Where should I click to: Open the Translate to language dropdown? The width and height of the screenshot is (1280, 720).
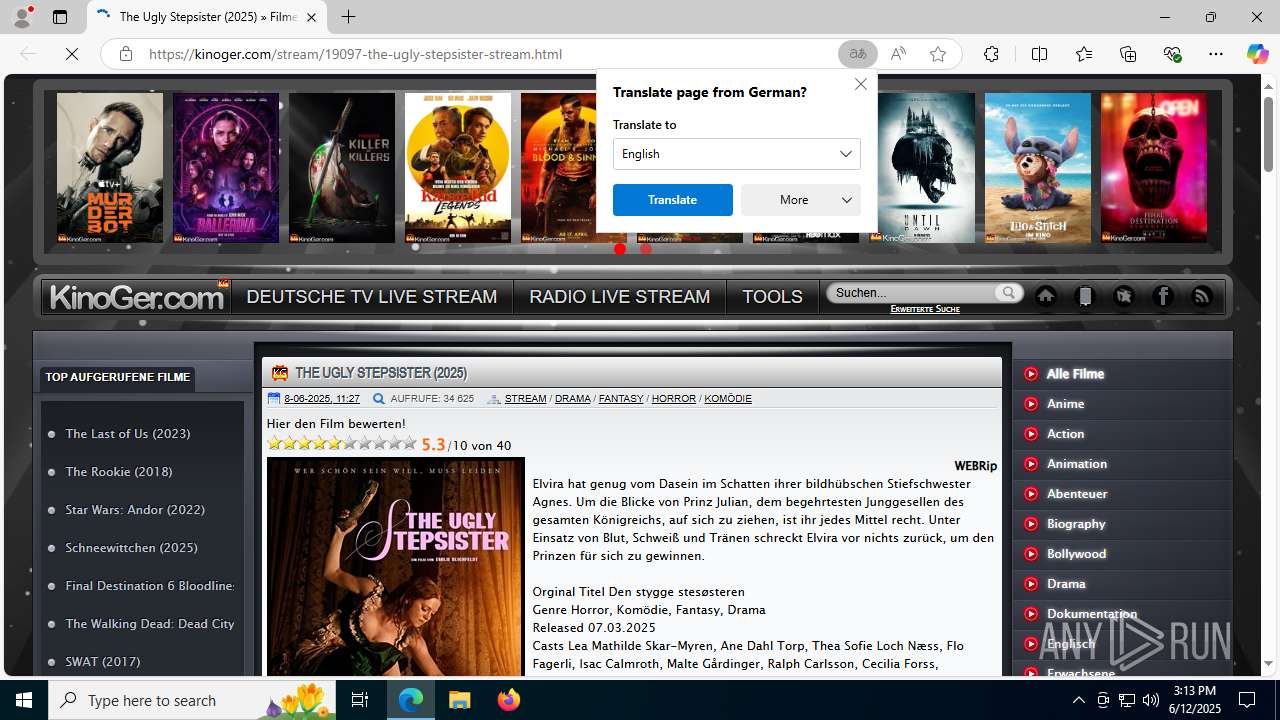(736, 154)
